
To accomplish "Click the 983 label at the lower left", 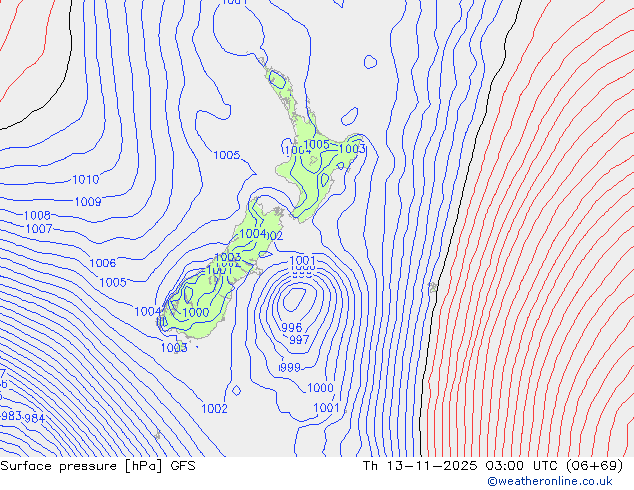I will (11, 416).
